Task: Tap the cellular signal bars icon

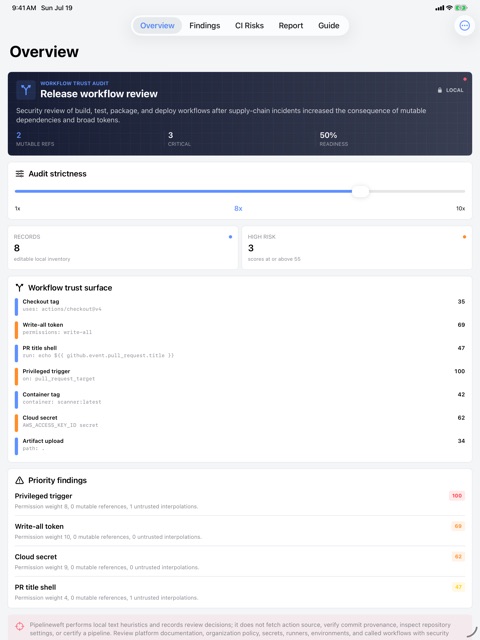Action: [x=440, y=8]
